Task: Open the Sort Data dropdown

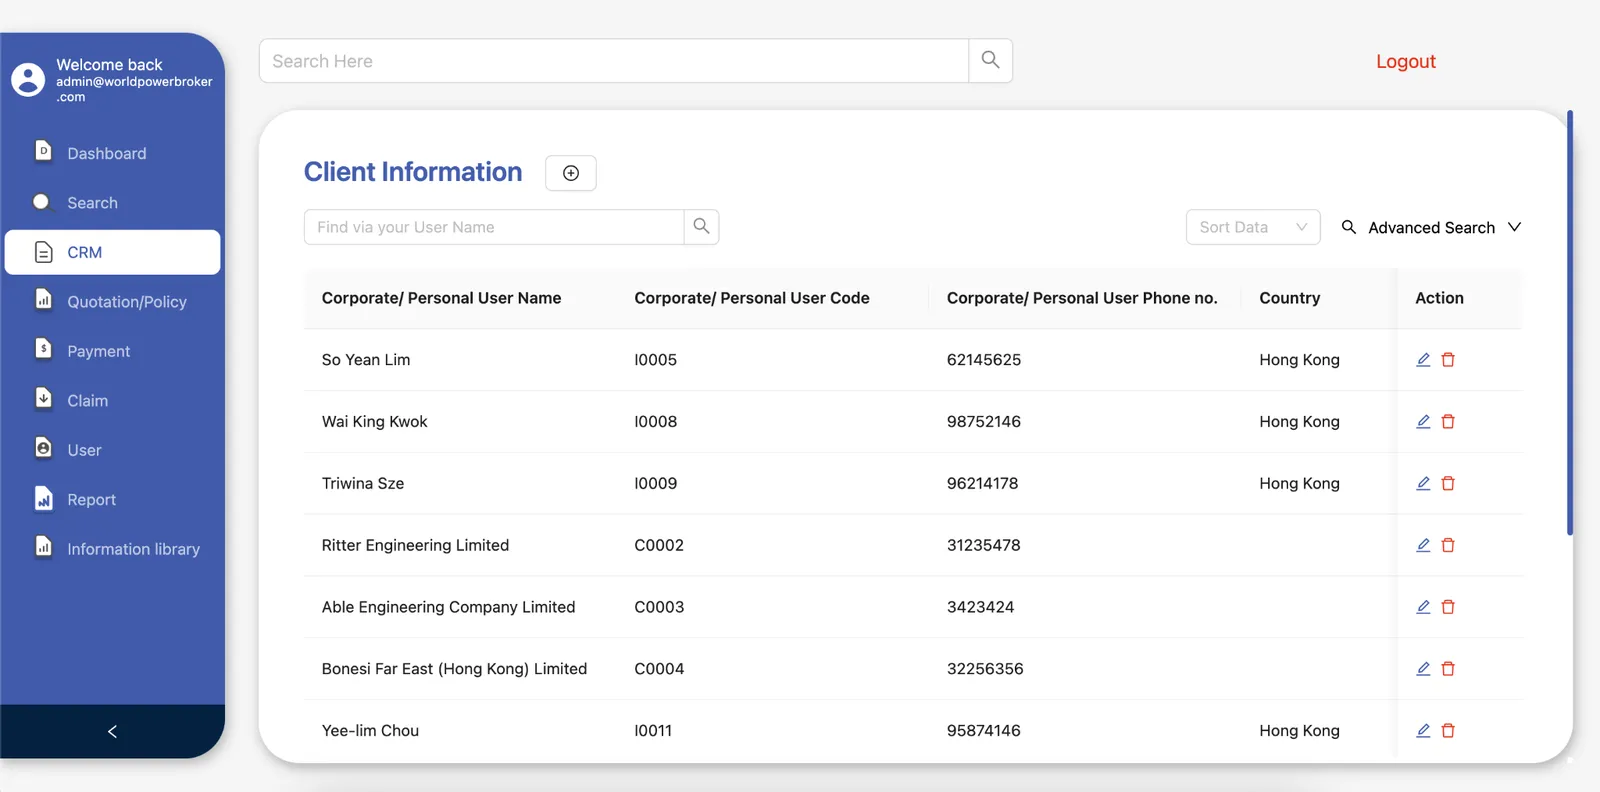Action: click(x=1253, y=227)
